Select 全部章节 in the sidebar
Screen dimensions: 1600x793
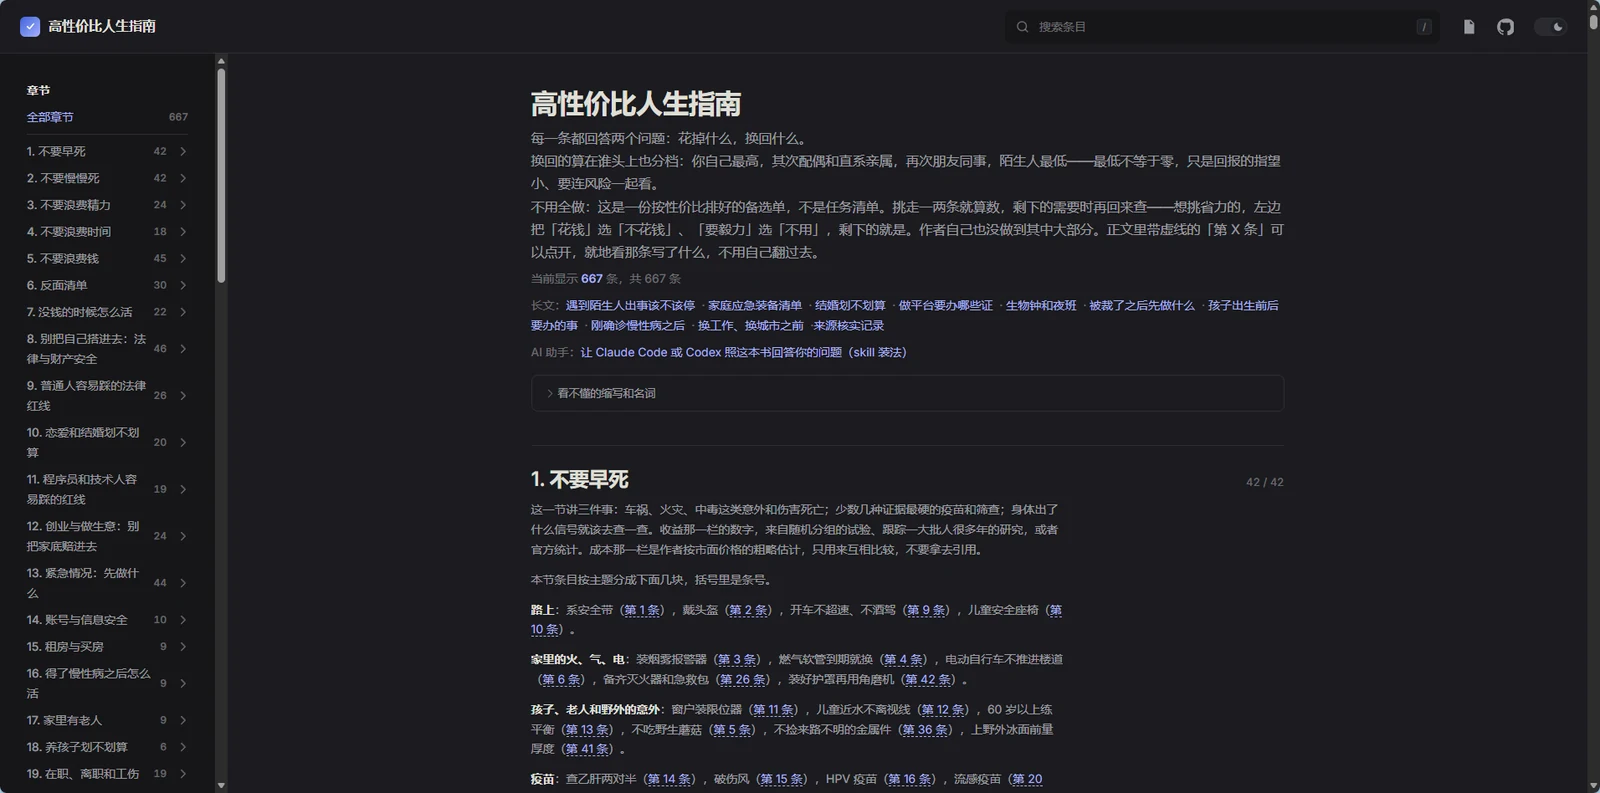50,117
